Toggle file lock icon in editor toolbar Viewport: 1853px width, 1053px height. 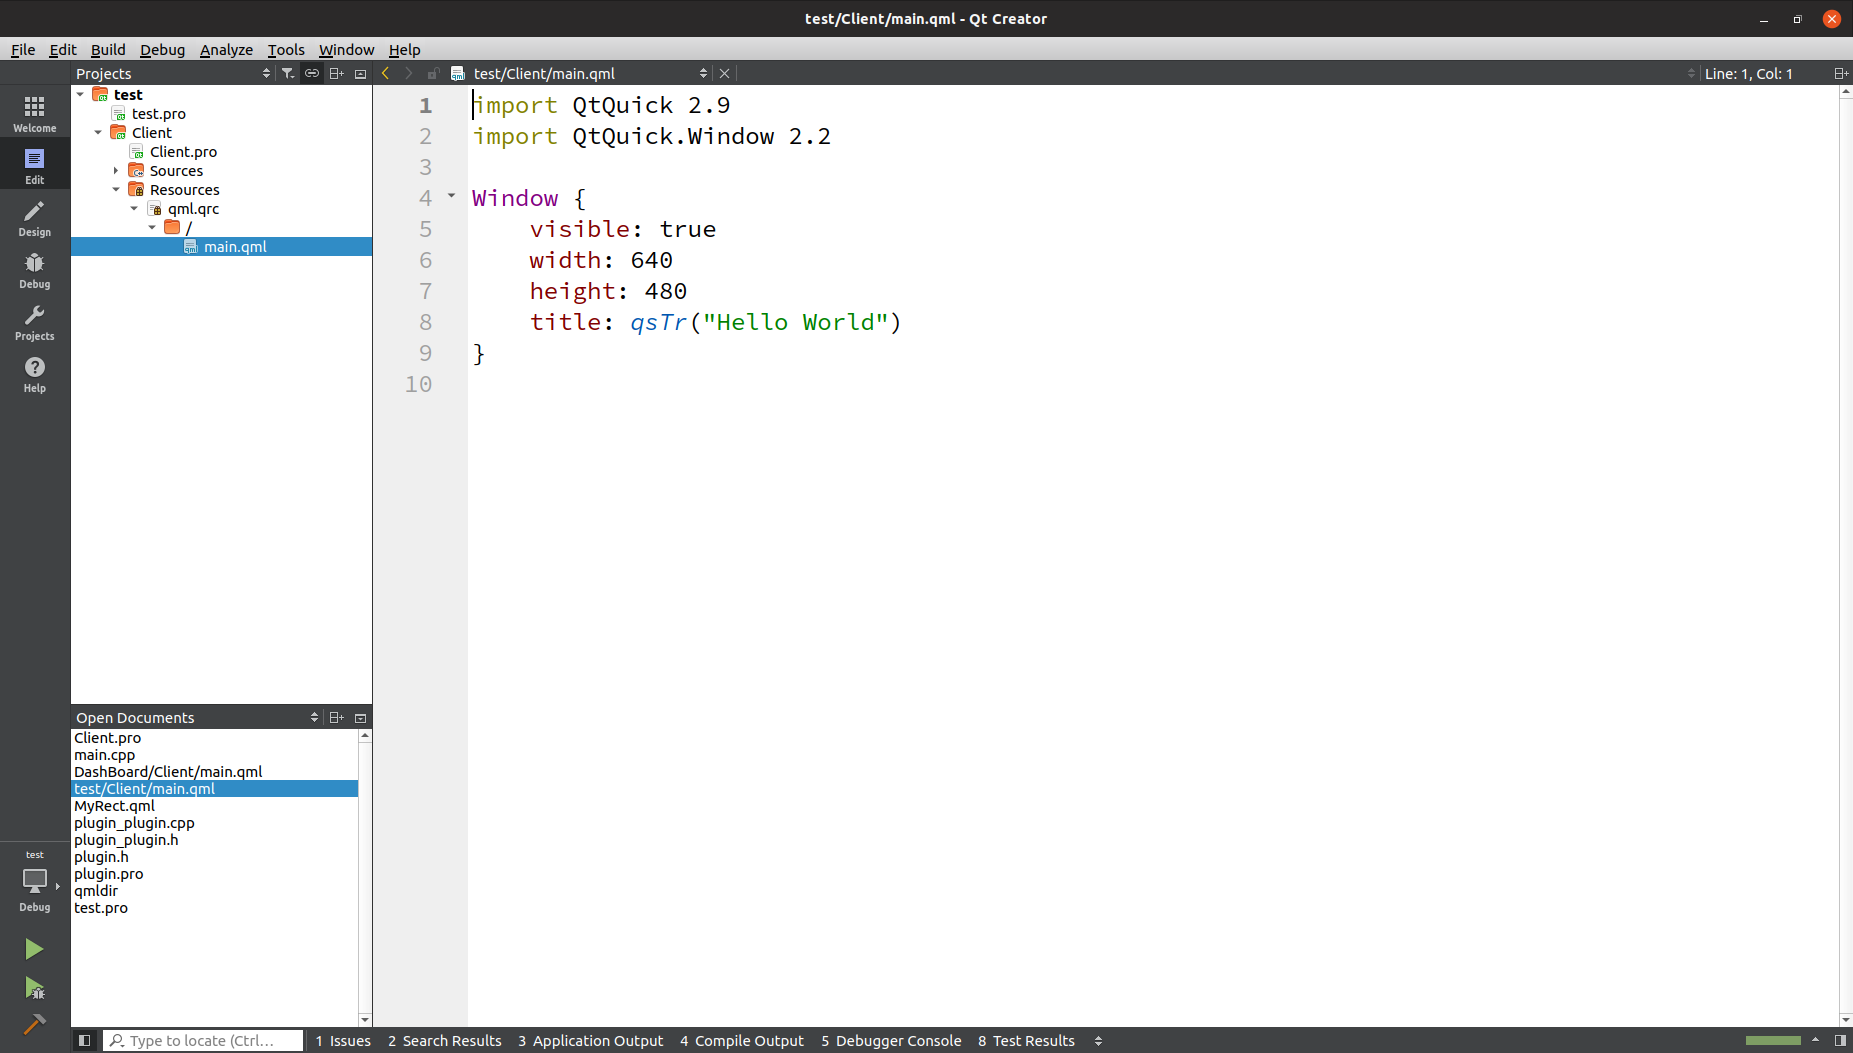[x=433, y=73]
